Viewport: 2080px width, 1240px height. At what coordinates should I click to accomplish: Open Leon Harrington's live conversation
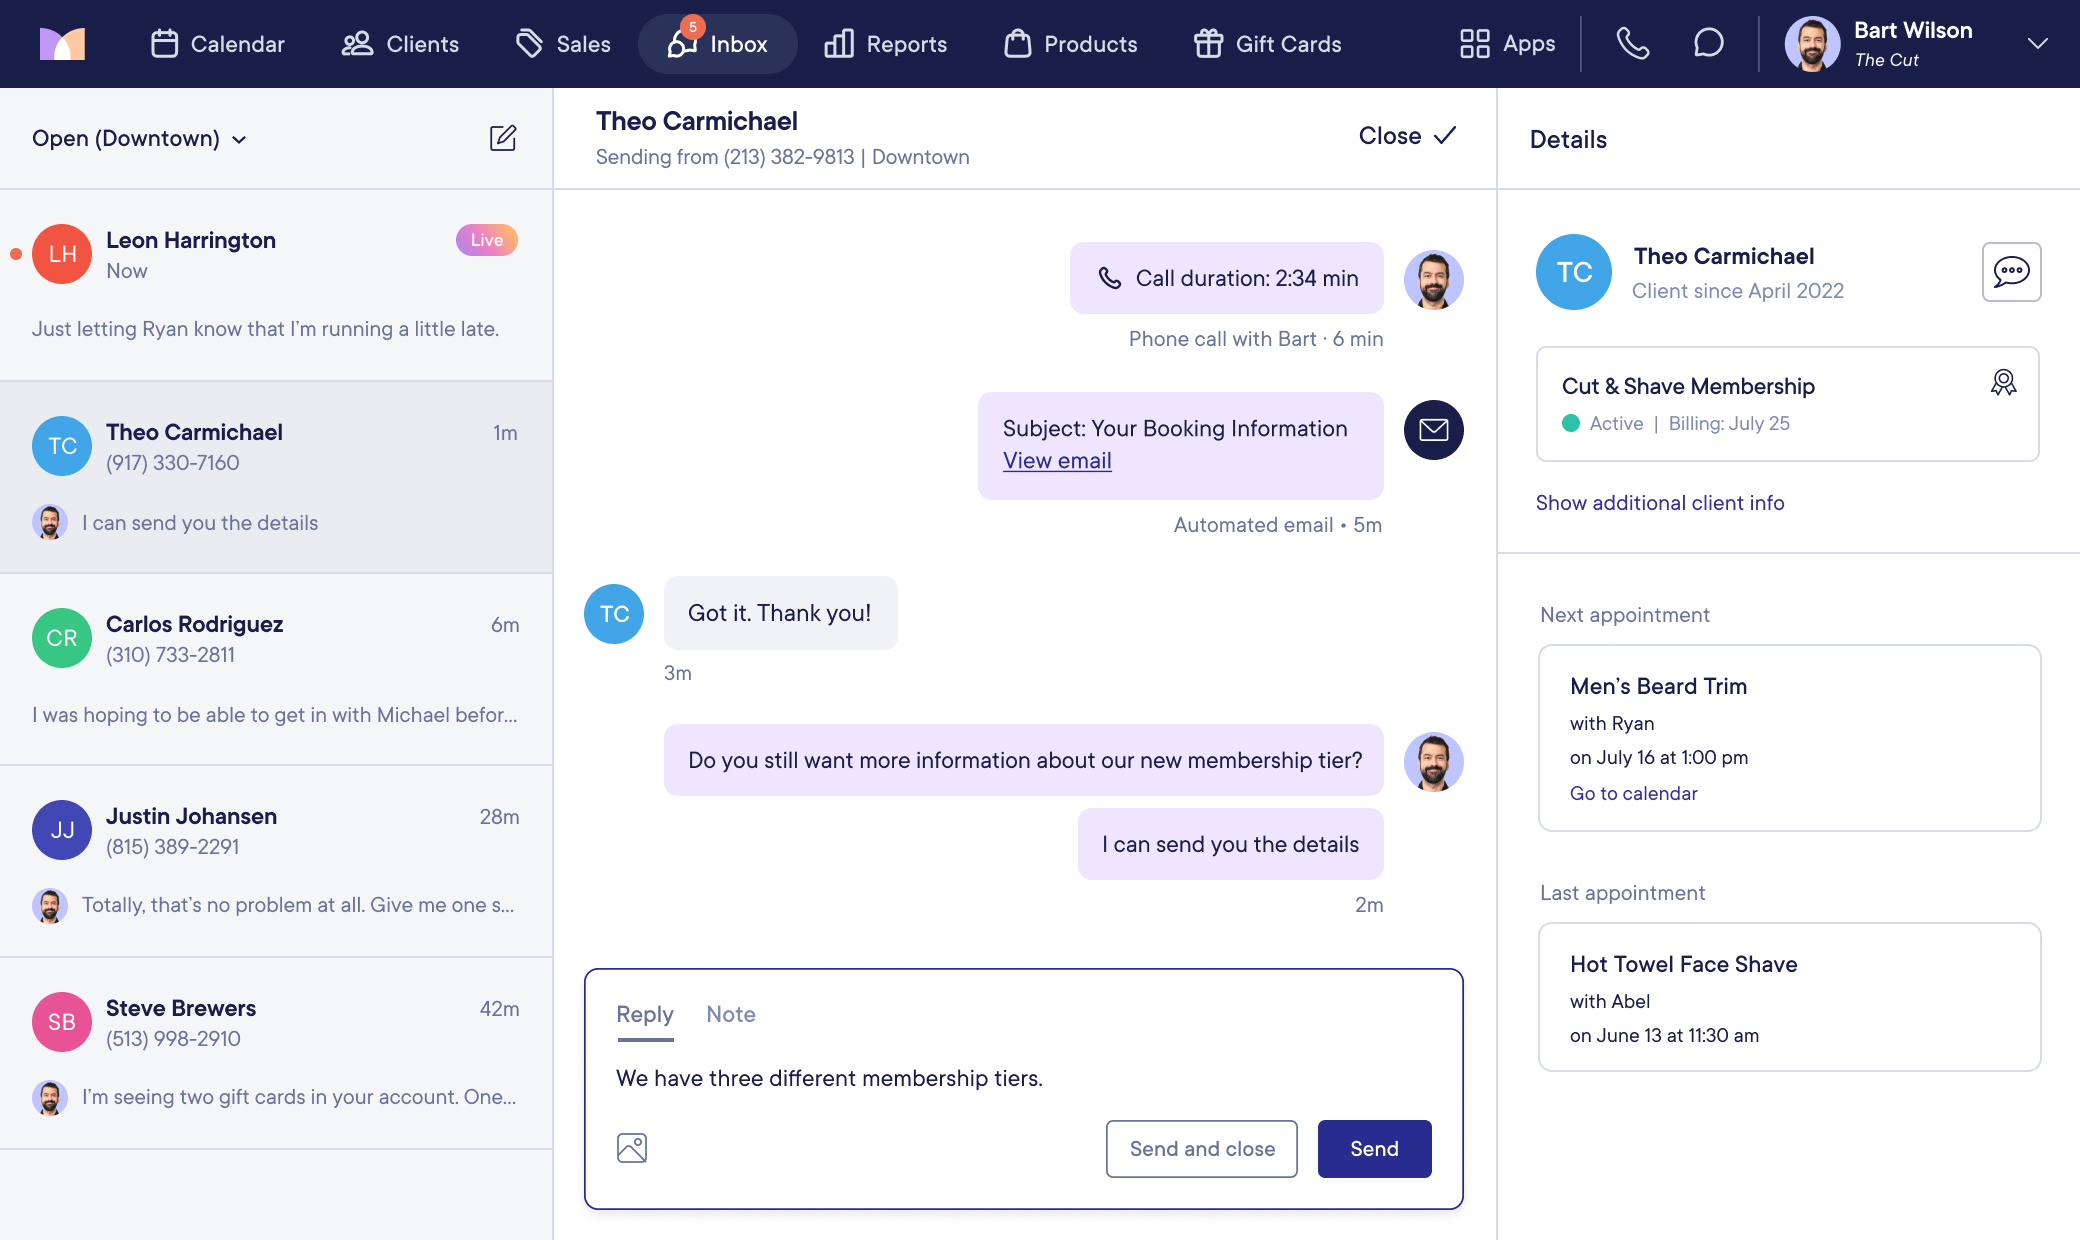coord(276,285)
